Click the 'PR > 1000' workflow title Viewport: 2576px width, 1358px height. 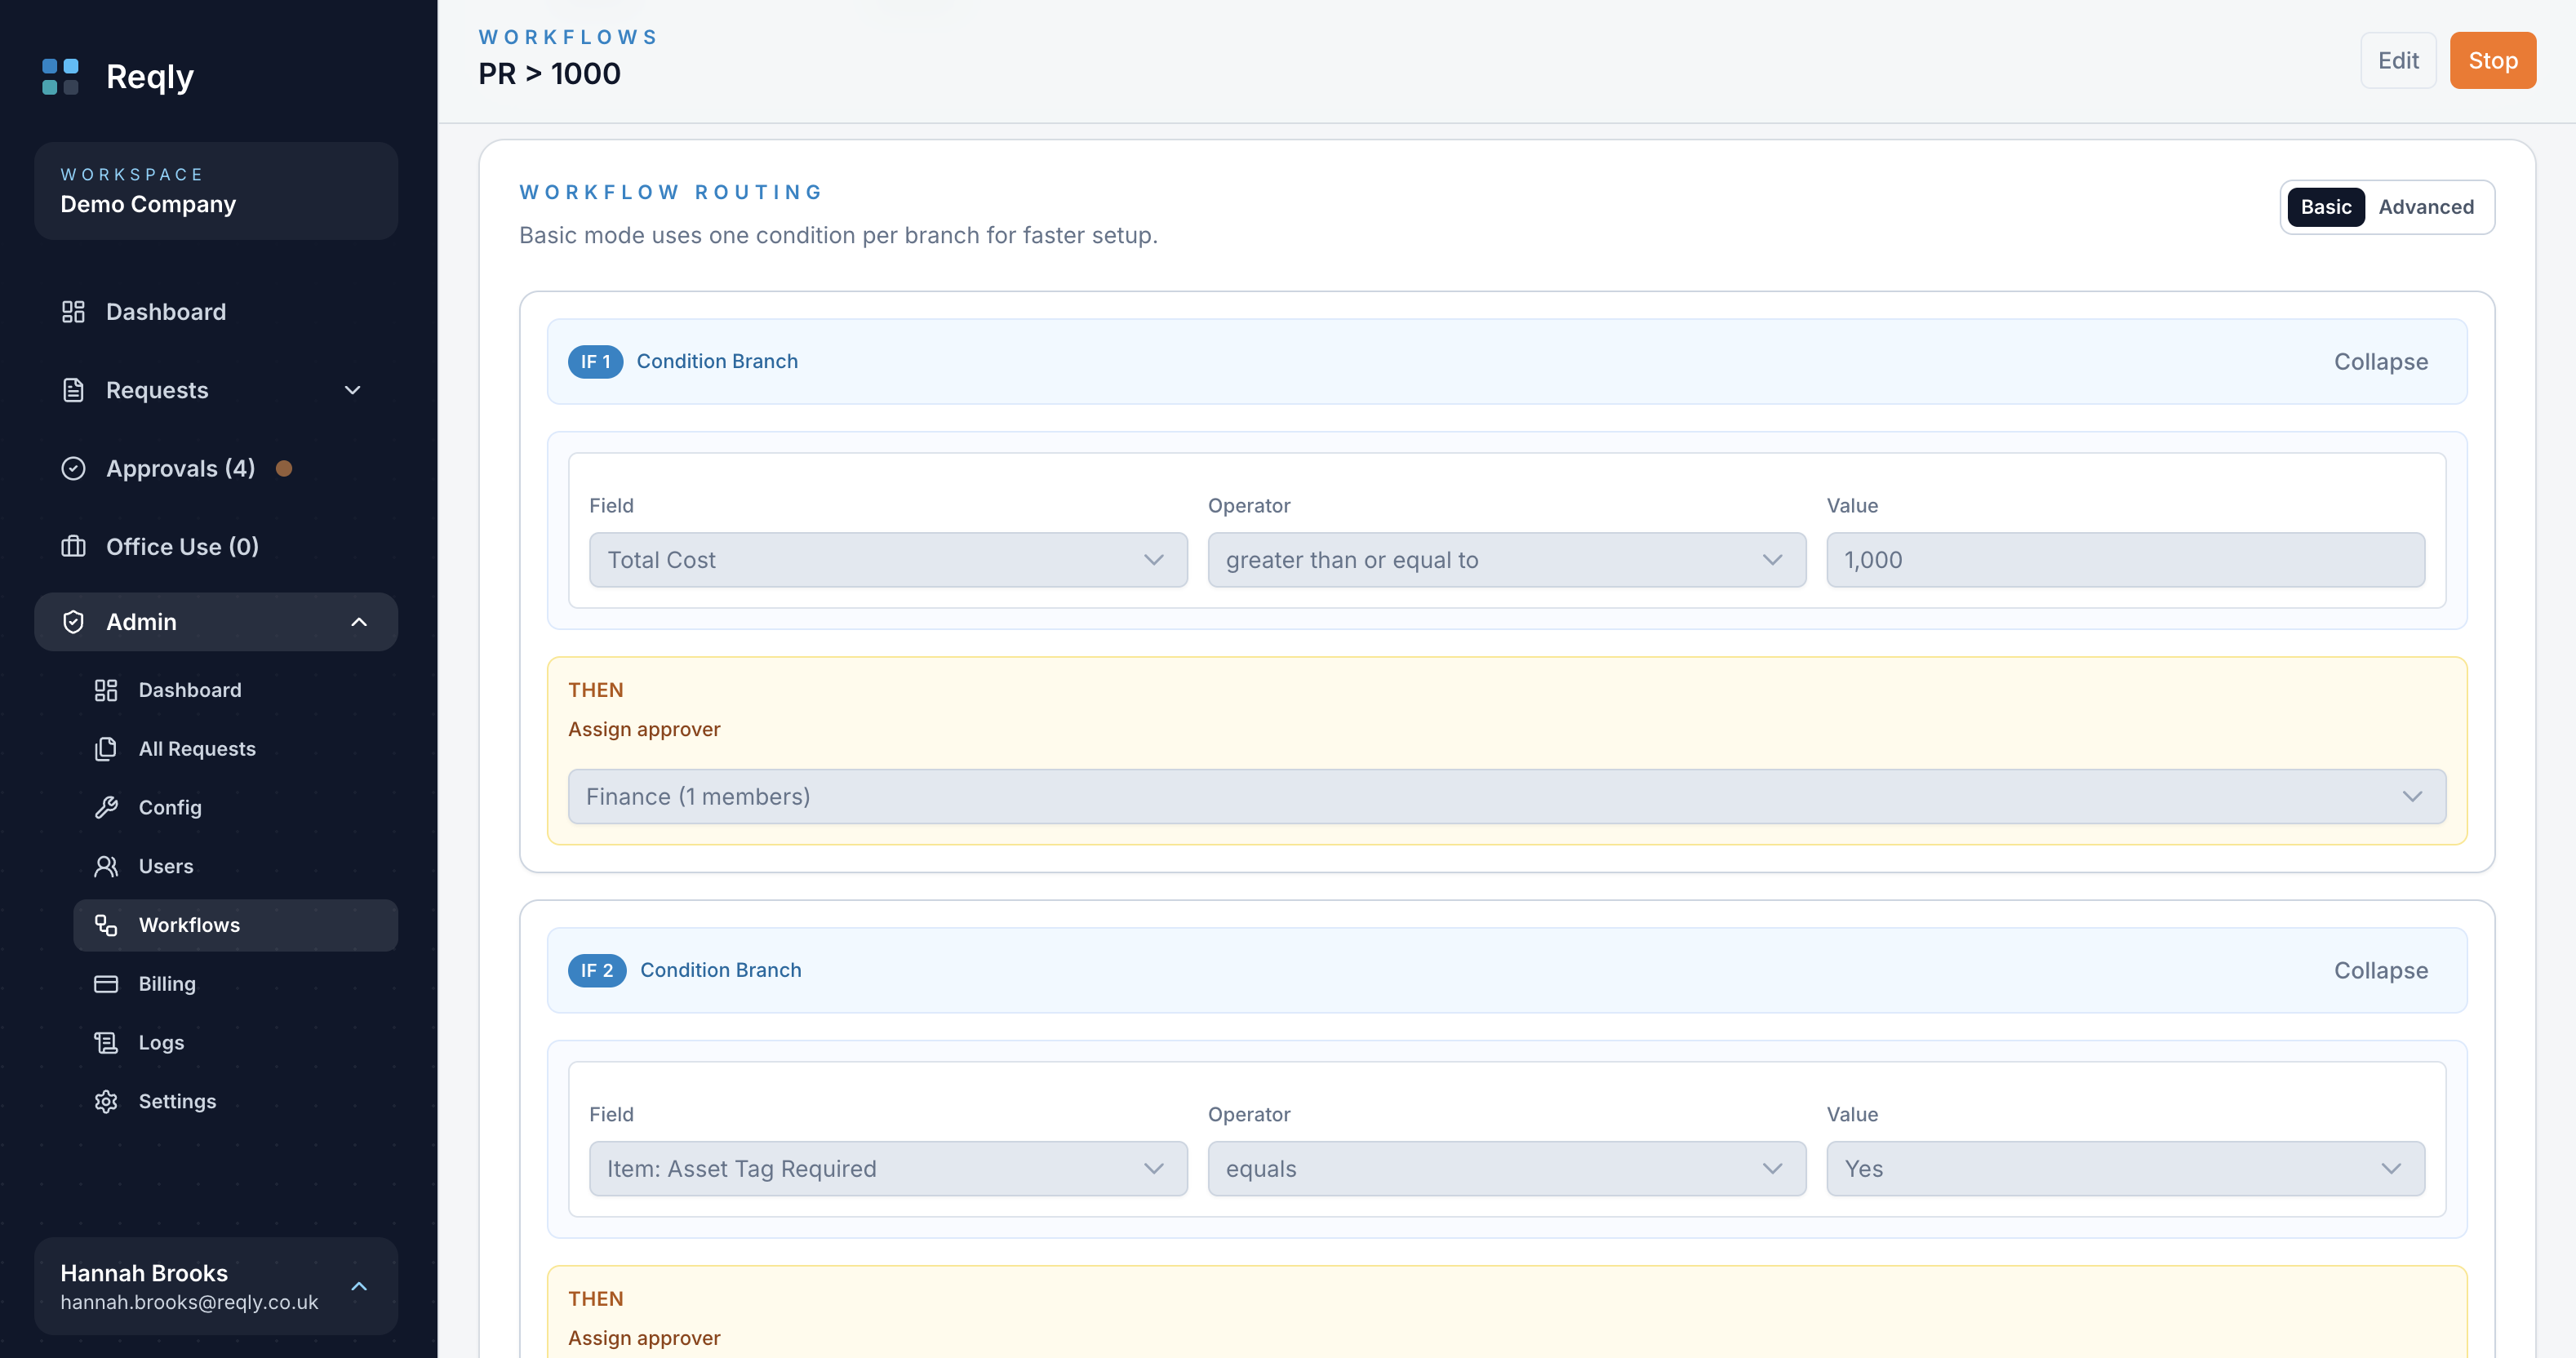(x=549, y=74)
